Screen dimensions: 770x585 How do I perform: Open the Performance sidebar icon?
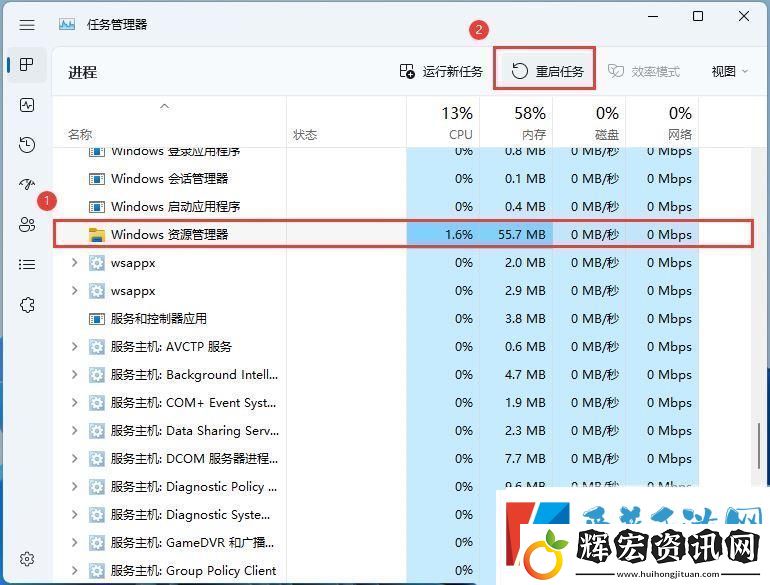coord(27,105)
